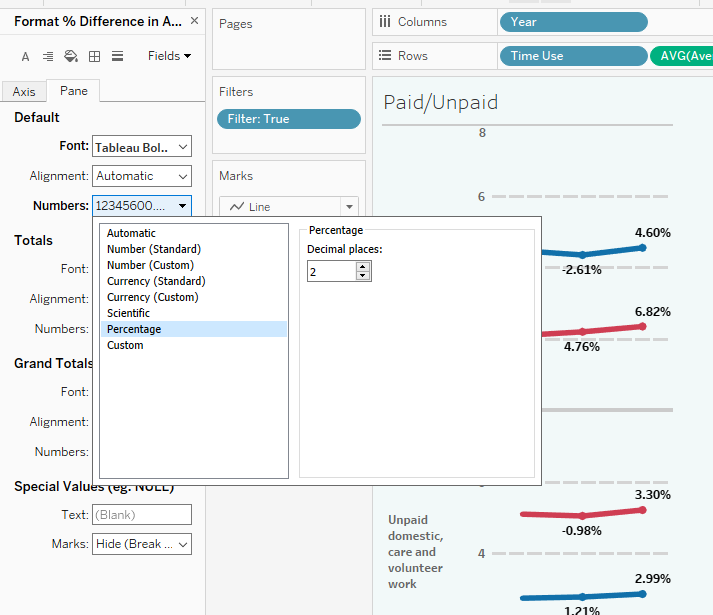
Task: Open the Borders grid icon
Action: coord(95,56)
